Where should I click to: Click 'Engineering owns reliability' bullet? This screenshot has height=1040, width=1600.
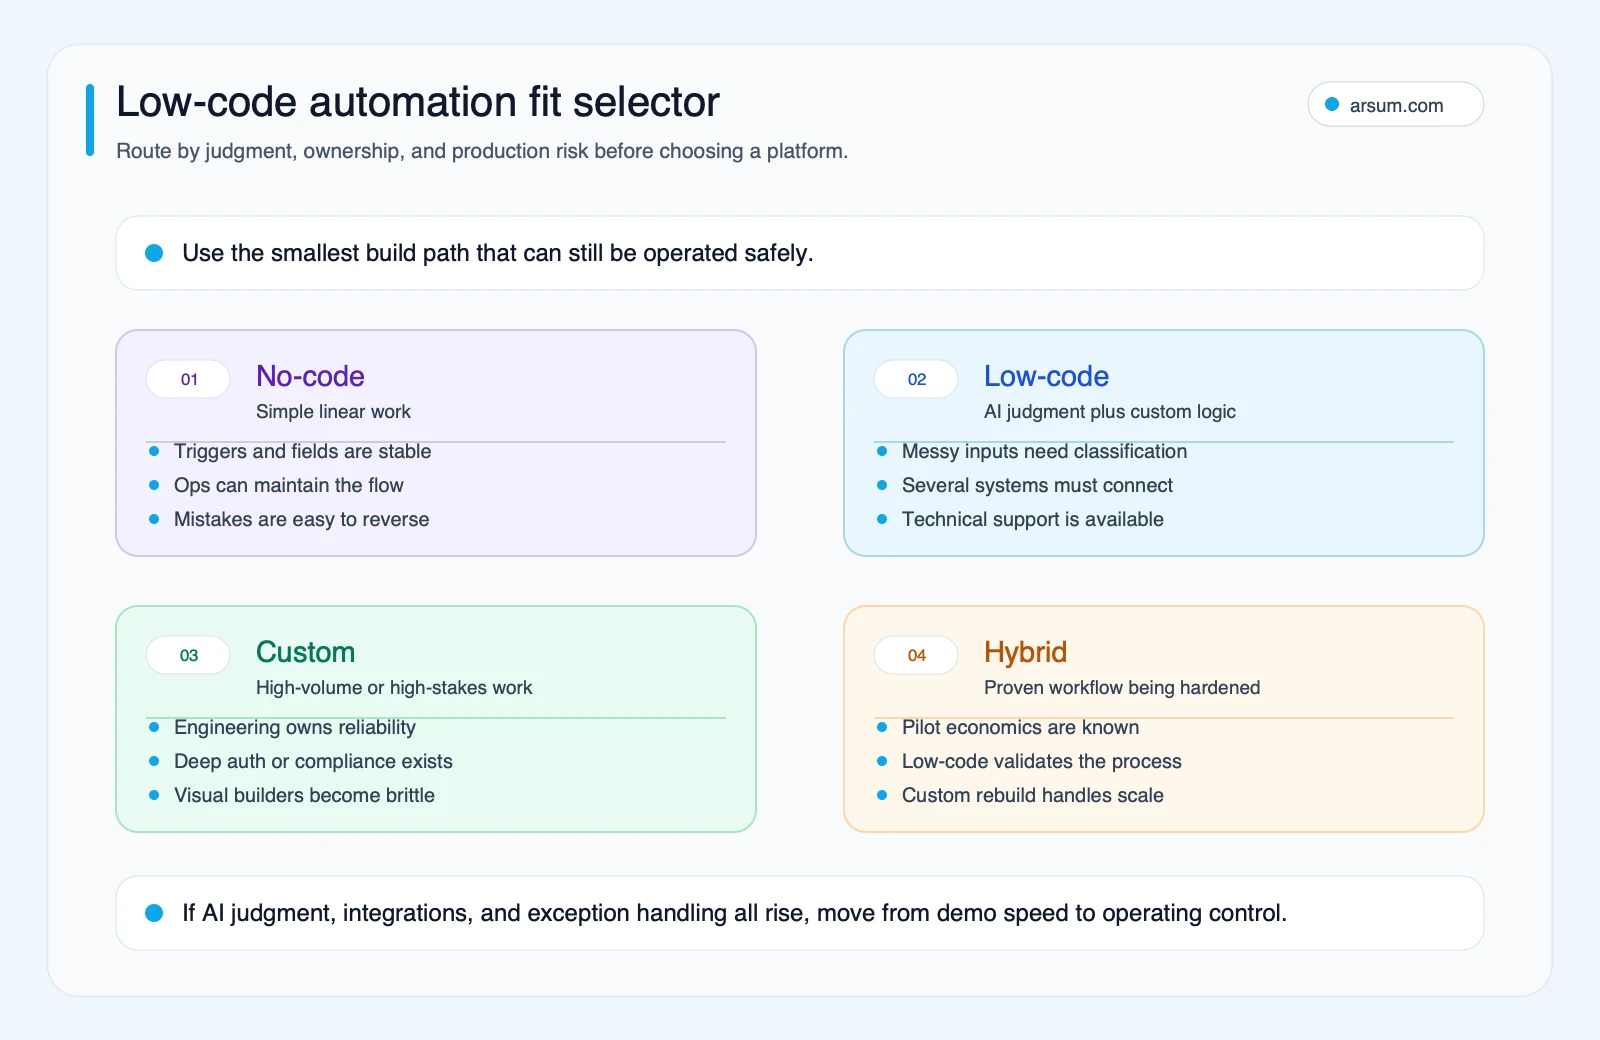[294, 727]
